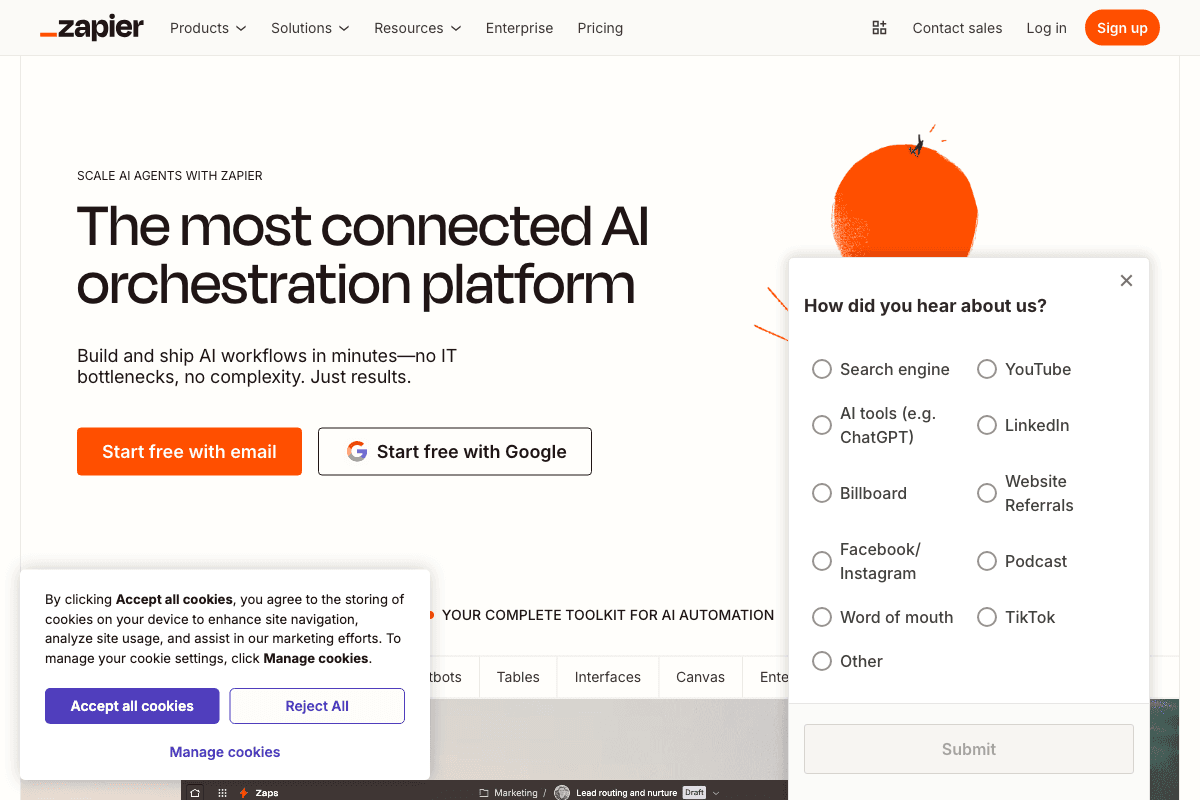Select the Google icon in the signup button
The height and width of the screenshot is (800, 1200).
coord(357,451)
